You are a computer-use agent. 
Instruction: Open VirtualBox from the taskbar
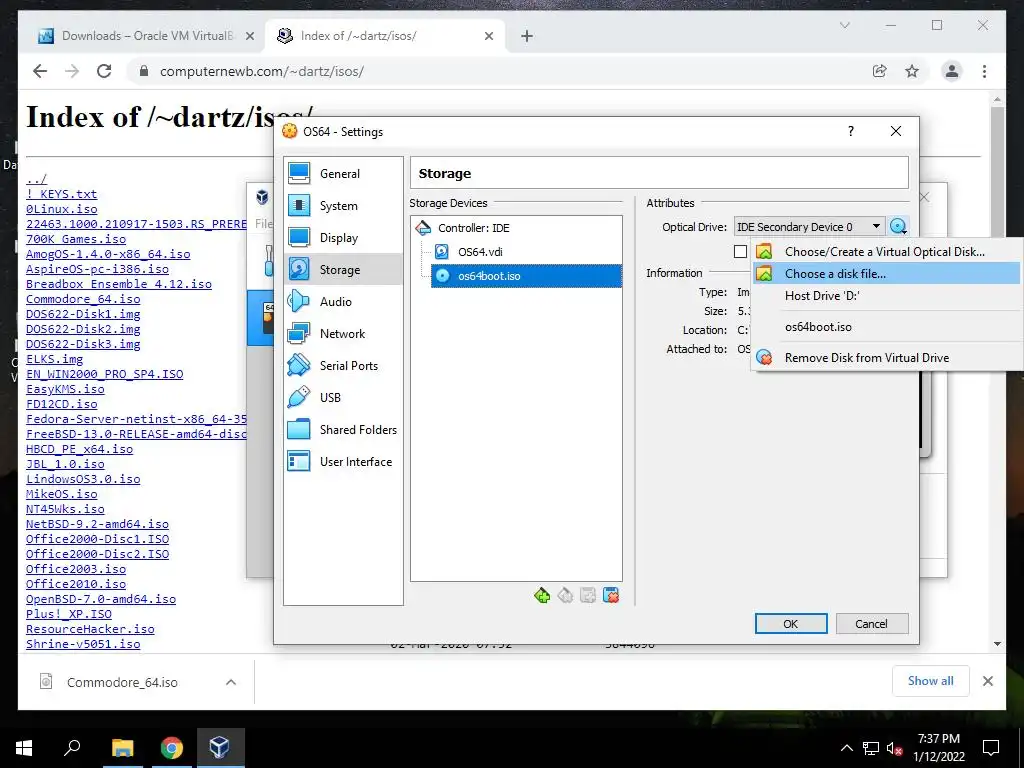[220, 748]
